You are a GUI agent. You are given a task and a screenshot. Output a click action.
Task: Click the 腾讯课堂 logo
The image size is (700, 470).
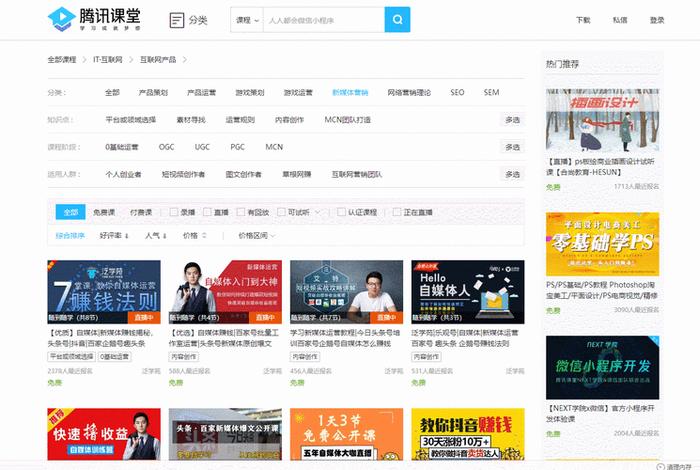pyautogui.click(x=94, y=19)
